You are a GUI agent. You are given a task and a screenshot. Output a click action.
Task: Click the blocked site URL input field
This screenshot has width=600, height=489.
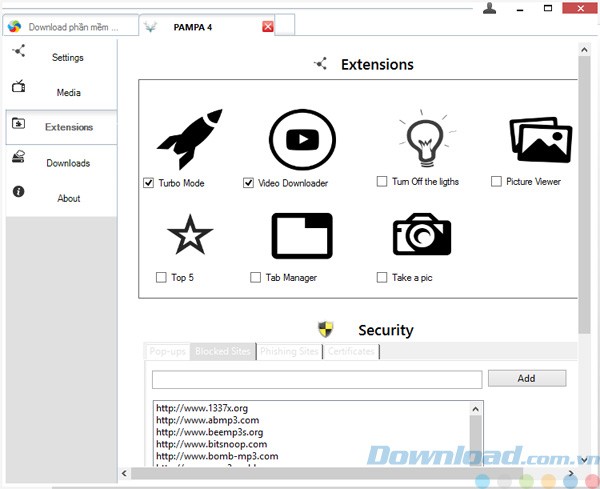(x=316, y=379)
